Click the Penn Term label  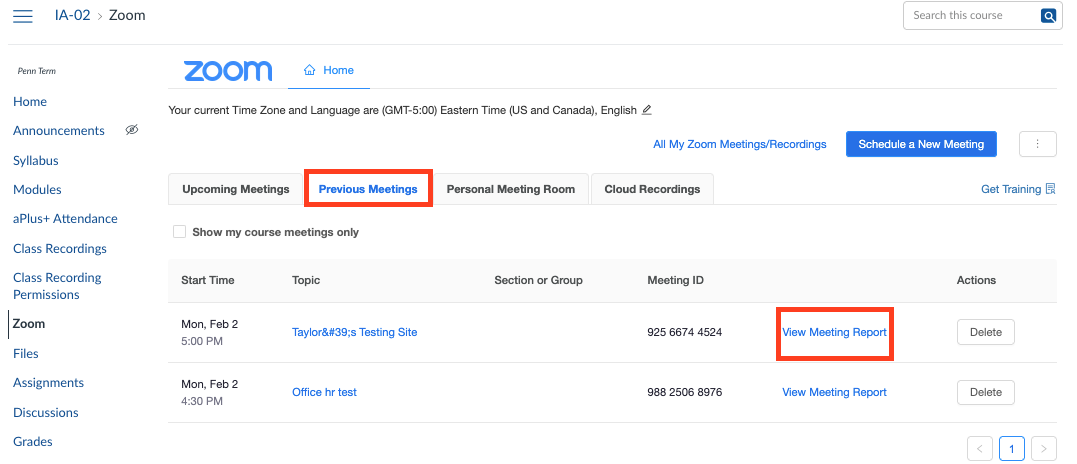[37, 71]
